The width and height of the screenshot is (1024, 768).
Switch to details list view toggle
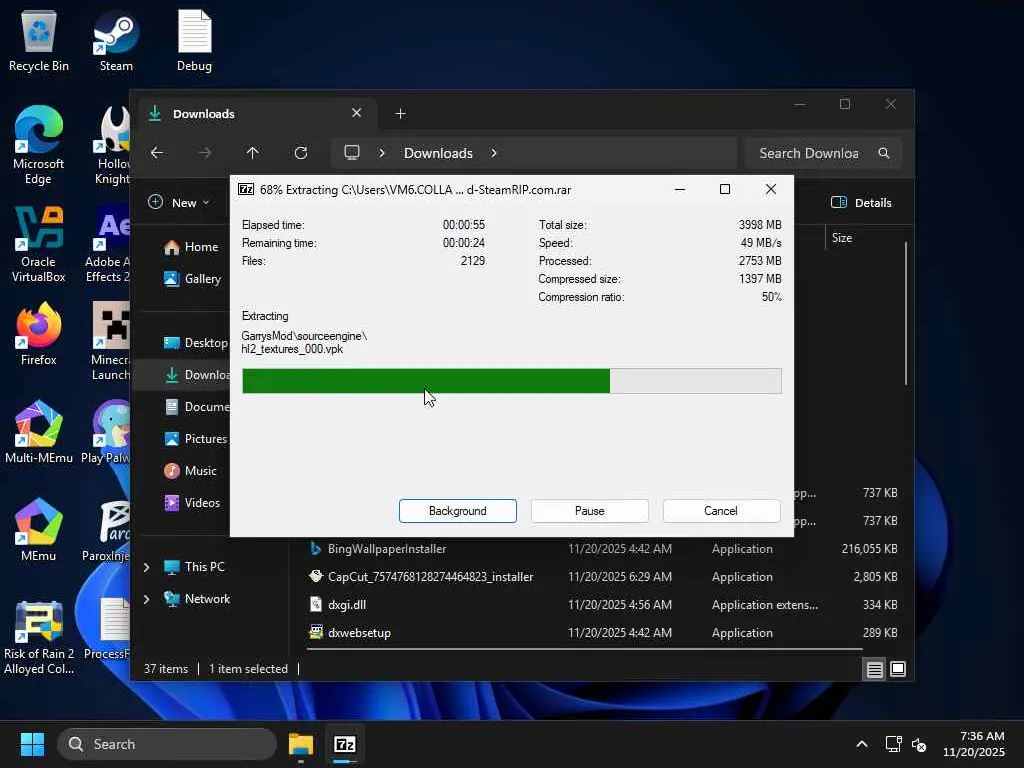[x=875, y=669]
